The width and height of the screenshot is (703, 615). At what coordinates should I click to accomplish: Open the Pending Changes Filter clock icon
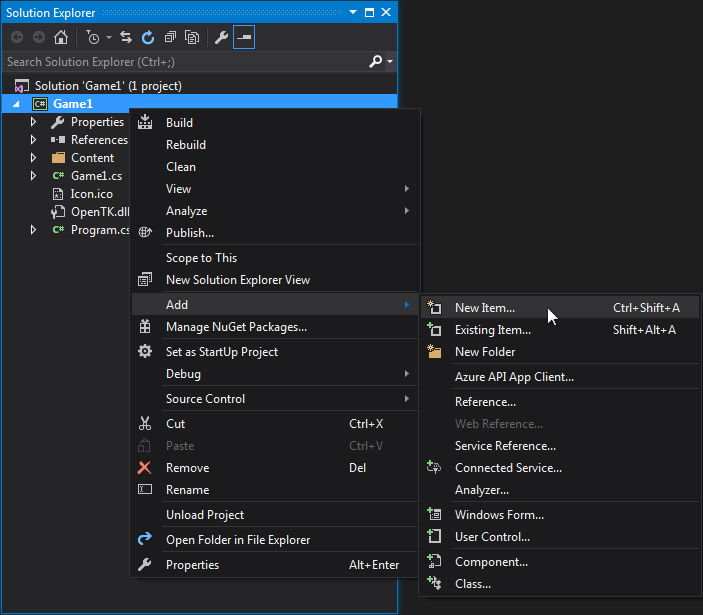[x=94, y=37]
